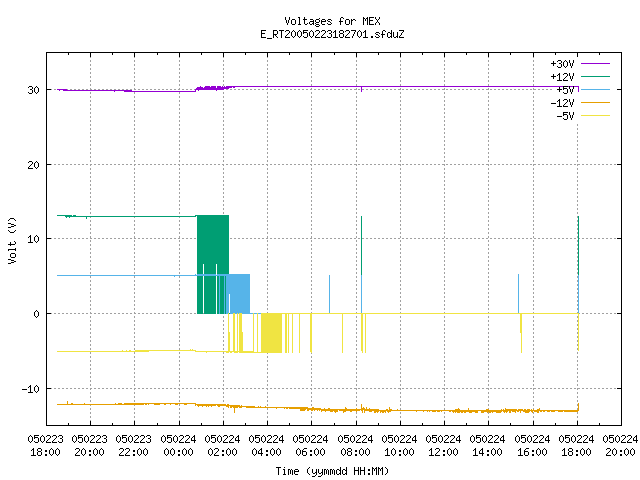
Task: Click the y-axis tick label -10
Action: point(31,389)
